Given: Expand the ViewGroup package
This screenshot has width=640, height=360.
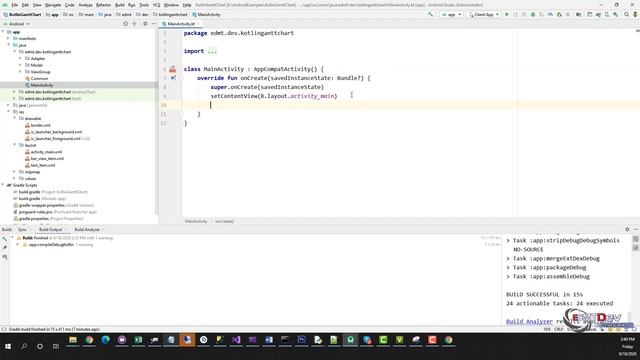Looking at the screenshot, I should 20,72.
